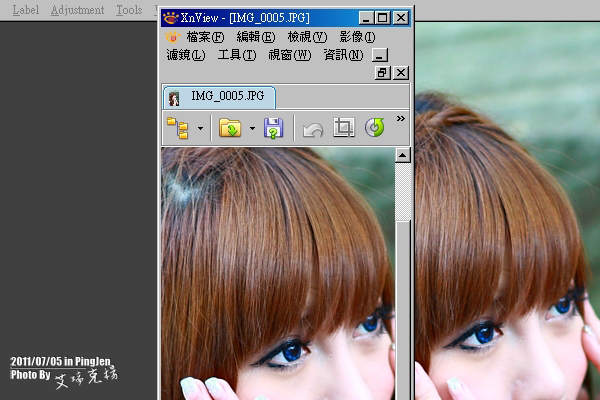This screenshot has height=400, width=600.
Task: Open the Adjustment menu in background window
Action: [x=77, y=10]
